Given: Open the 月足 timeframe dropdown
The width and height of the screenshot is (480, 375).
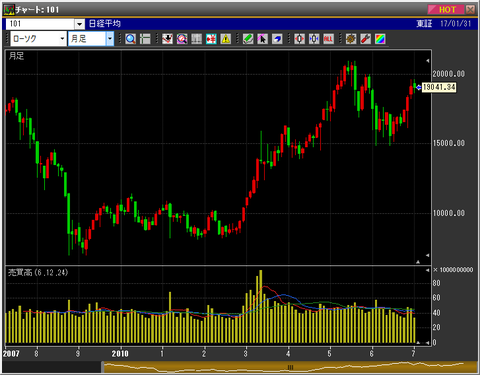Looking at the screenshot, I should (x=110, y=39).
